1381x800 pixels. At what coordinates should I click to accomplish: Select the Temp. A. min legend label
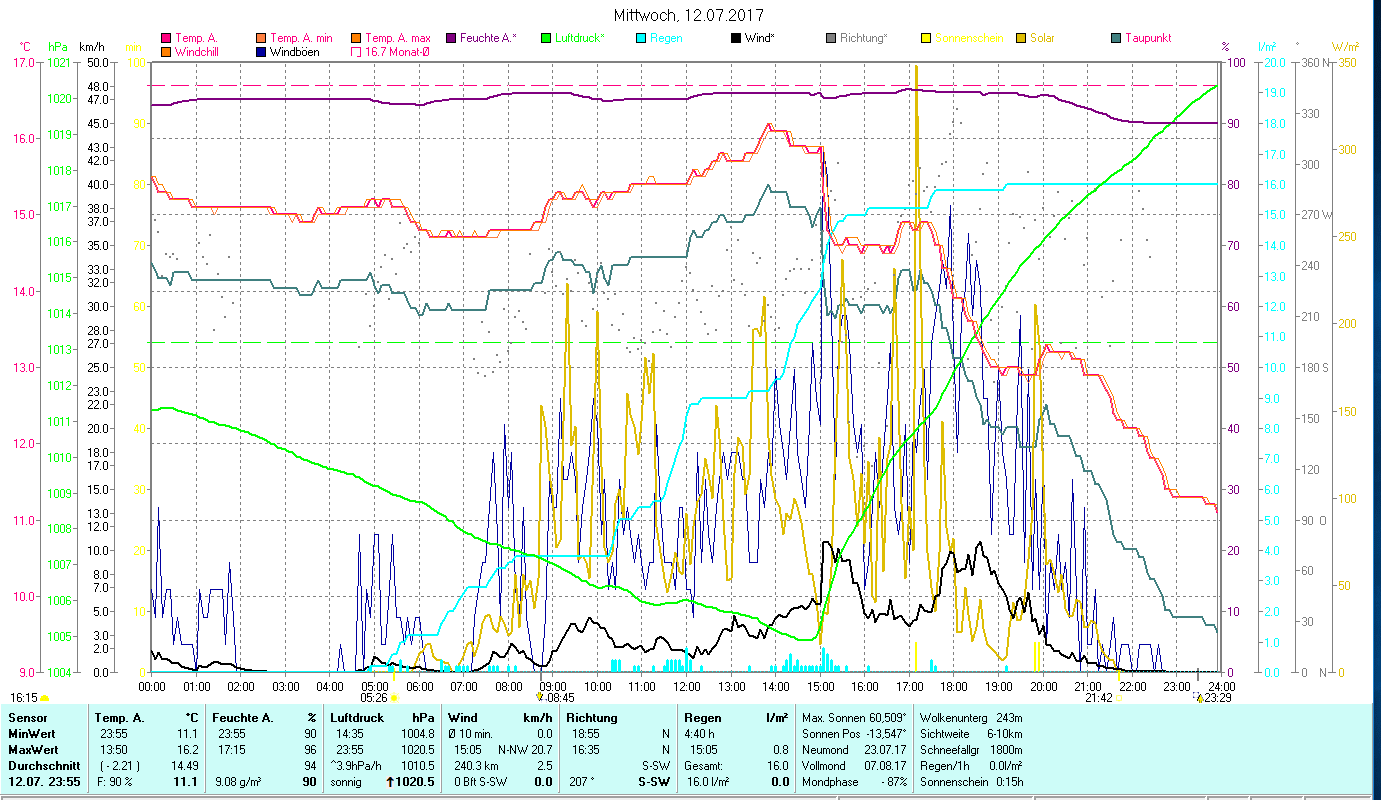pos(302,38)
